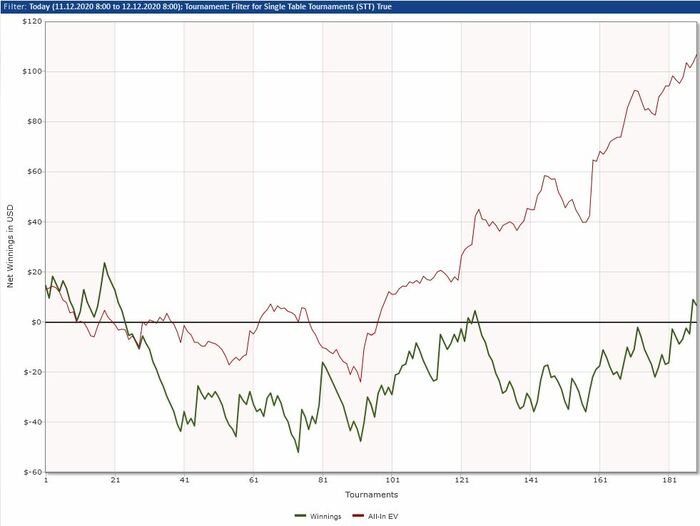Click the $40 y-axis label
The width and height of the screenshot is (700, 526).
point(34,222)
